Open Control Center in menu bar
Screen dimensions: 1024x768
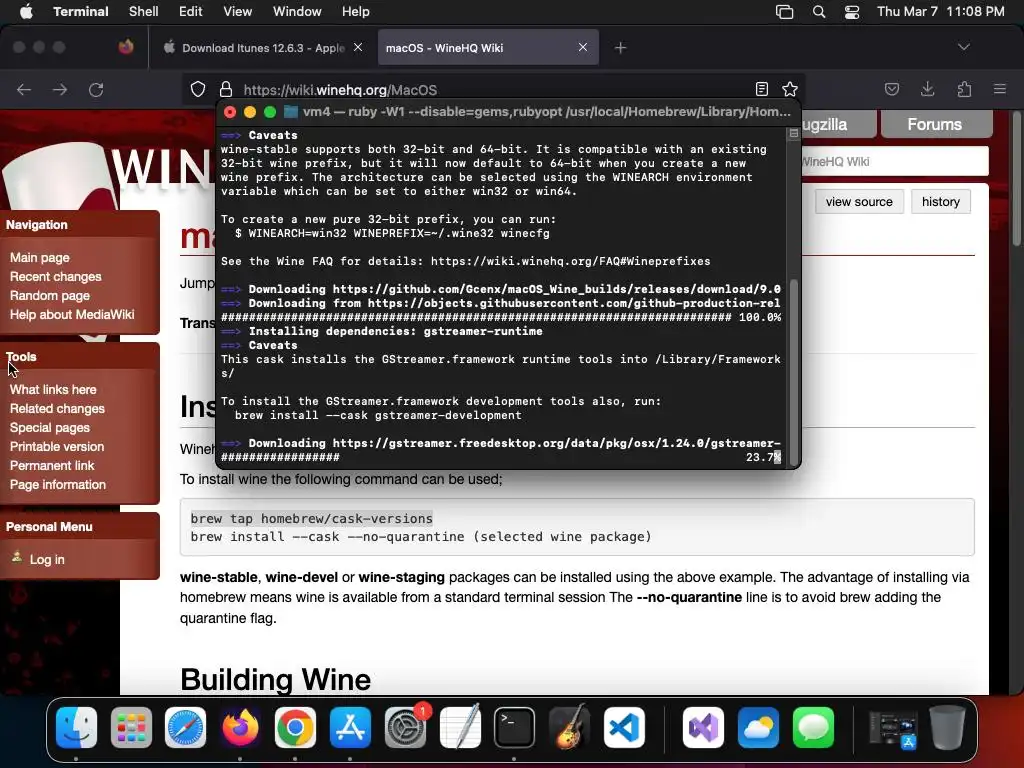tap(852, 12)
